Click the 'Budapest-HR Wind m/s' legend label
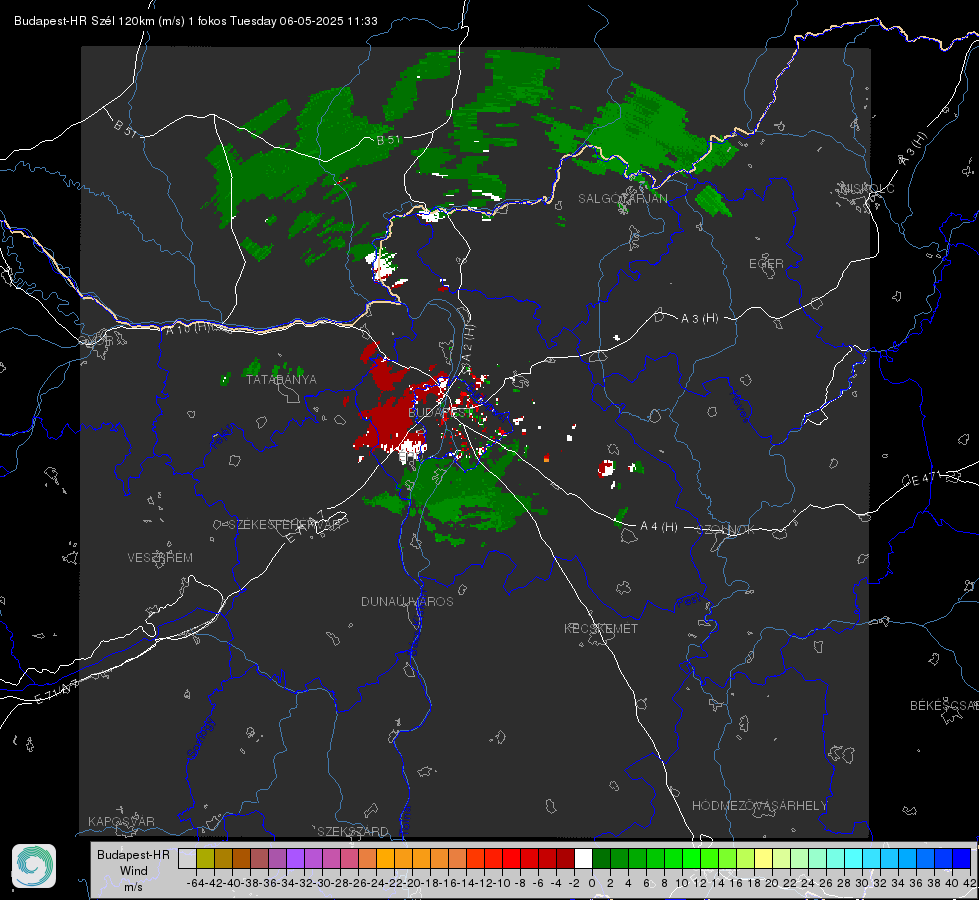 pyautogui.click(x=134, y=871)
